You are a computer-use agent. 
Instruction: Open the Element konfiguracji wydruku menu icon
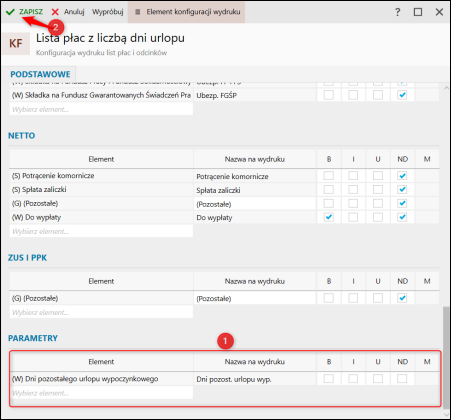tap(137, 12)
